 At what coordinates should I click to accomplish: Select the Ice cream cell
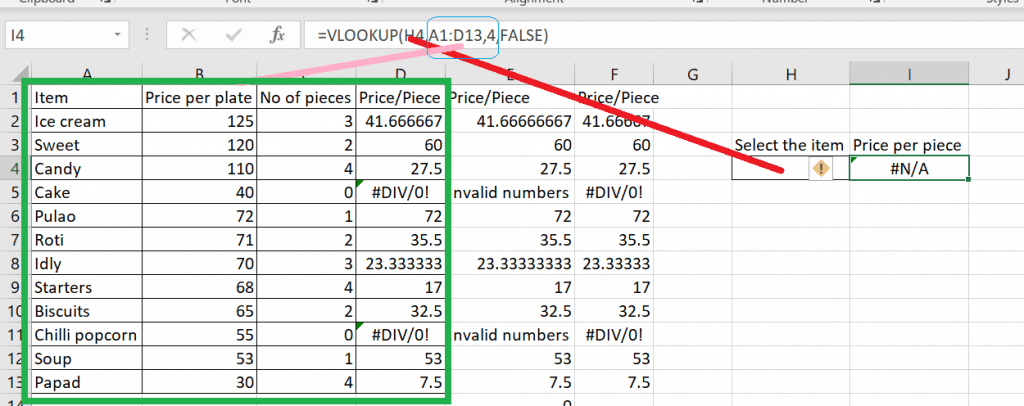[86, 121]
